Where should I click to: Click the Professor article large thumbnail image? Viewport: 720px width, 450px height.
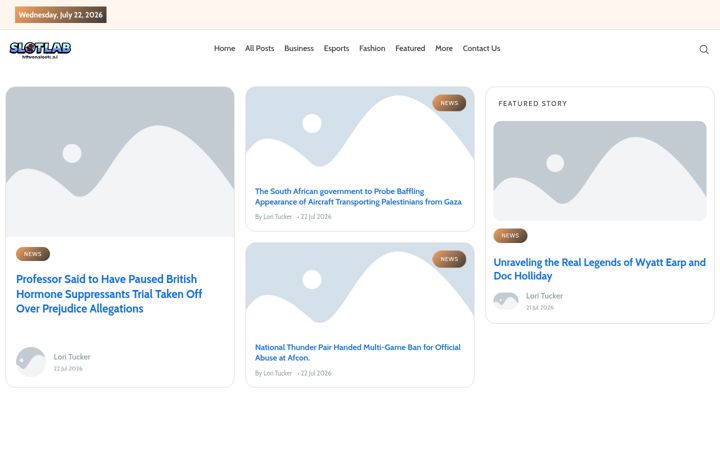120,162
